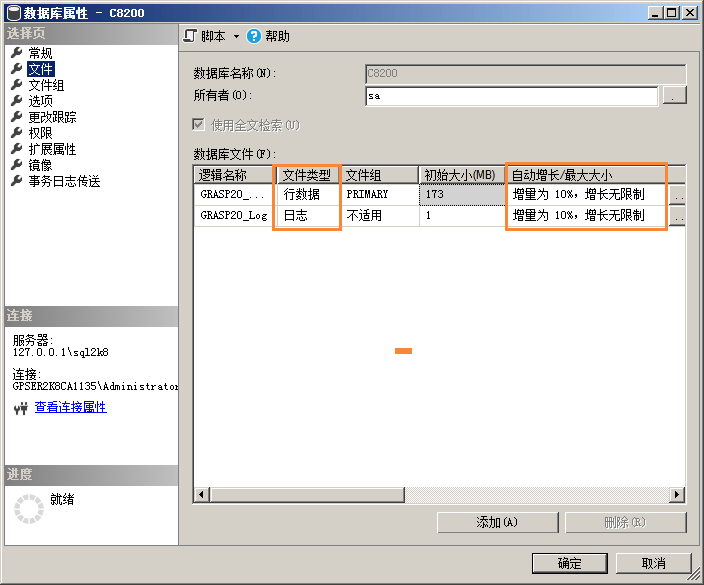Click the 取消 button
Image resolution: width=704 pixels, height=585 pixels.
coord(653,563)
